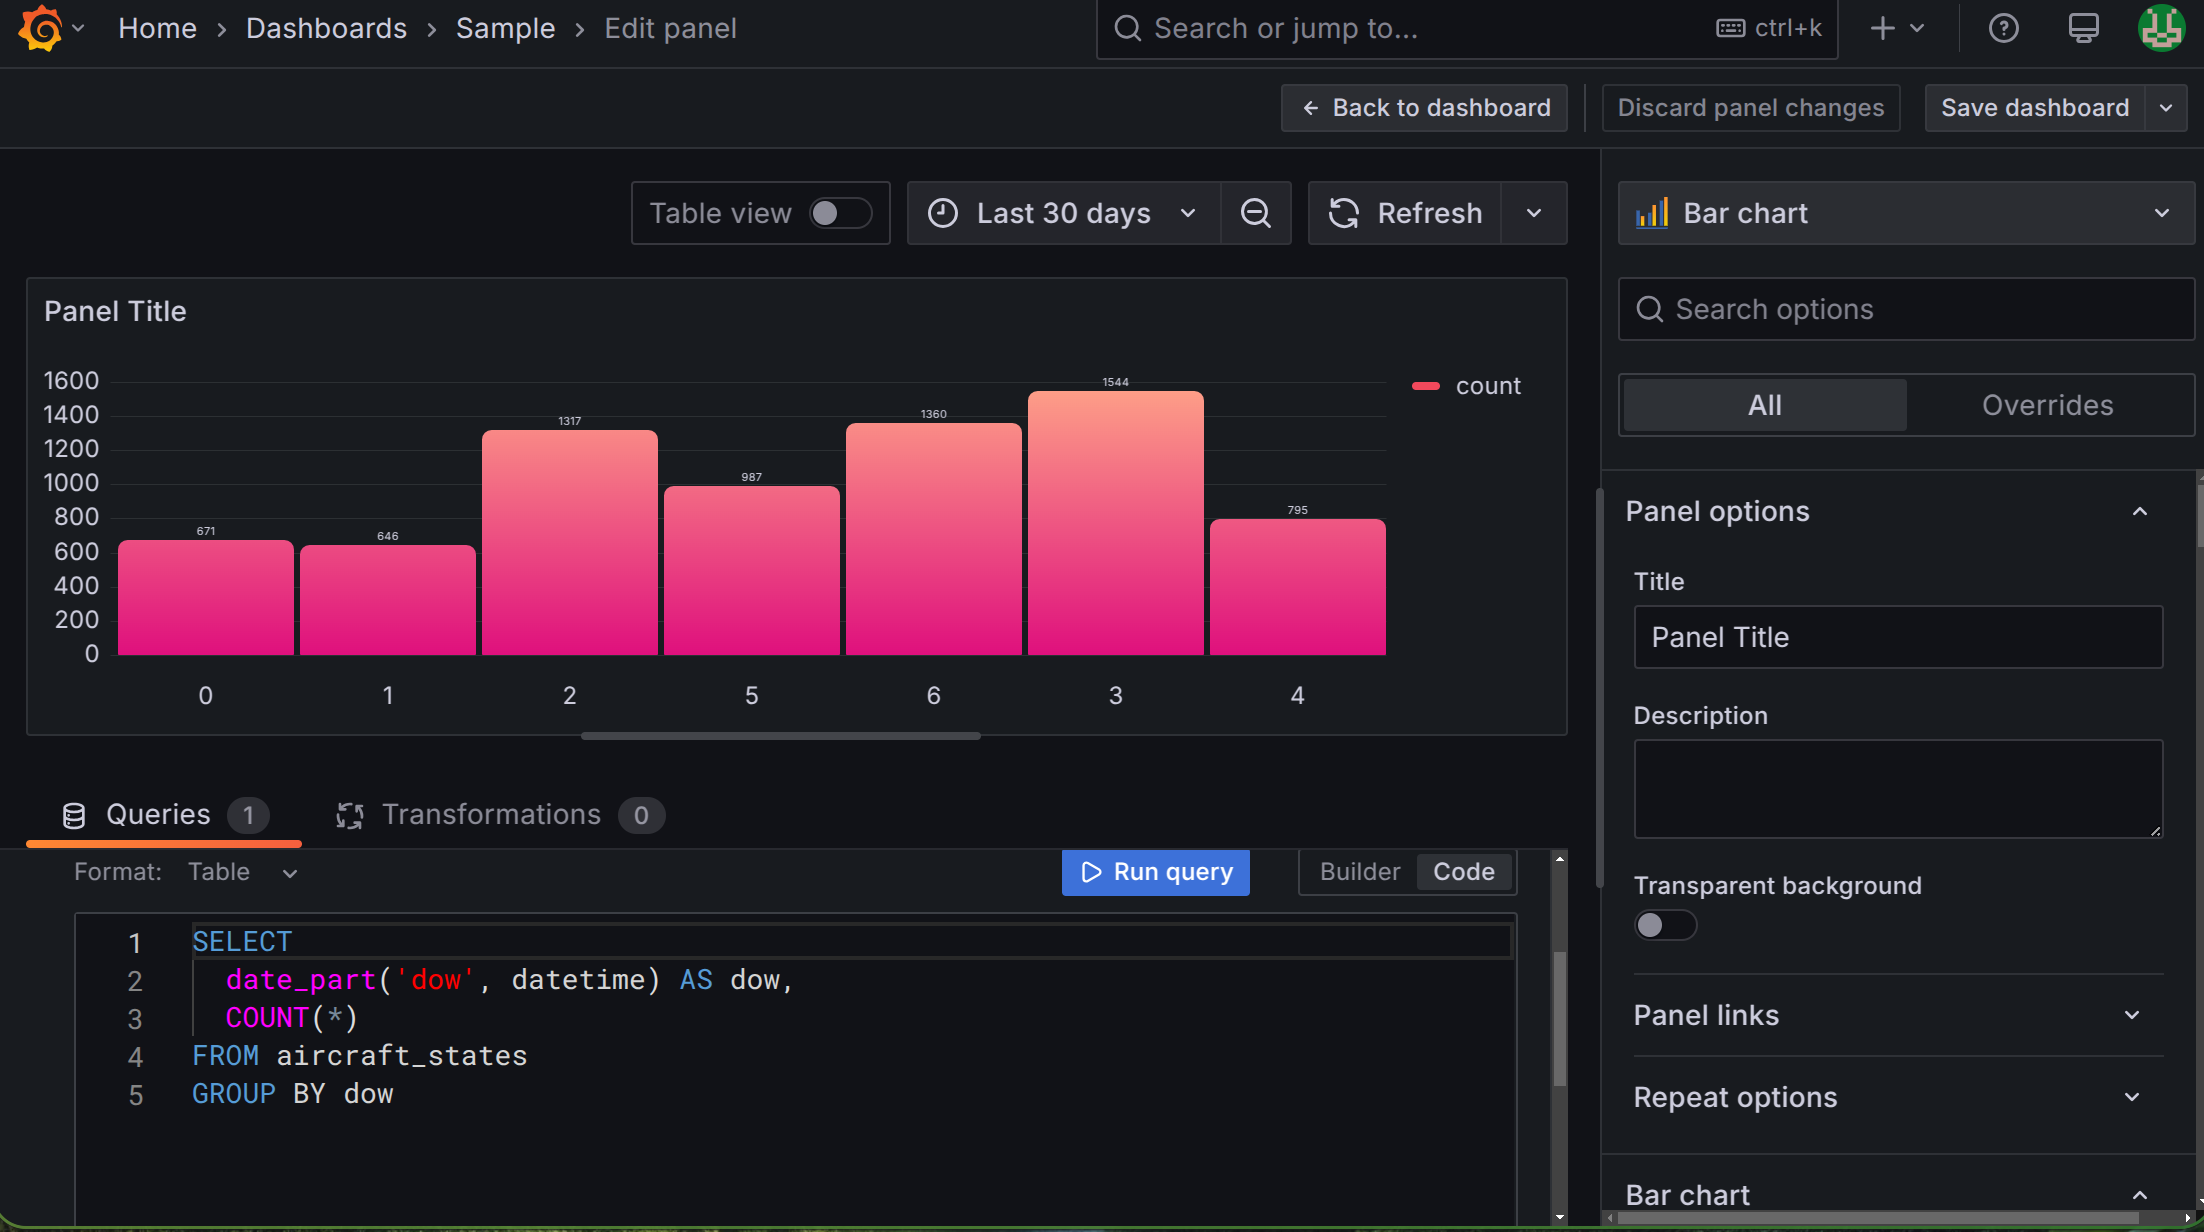Click the Run query button
The image size is (2204, 1232).
tap(1155, 872)
